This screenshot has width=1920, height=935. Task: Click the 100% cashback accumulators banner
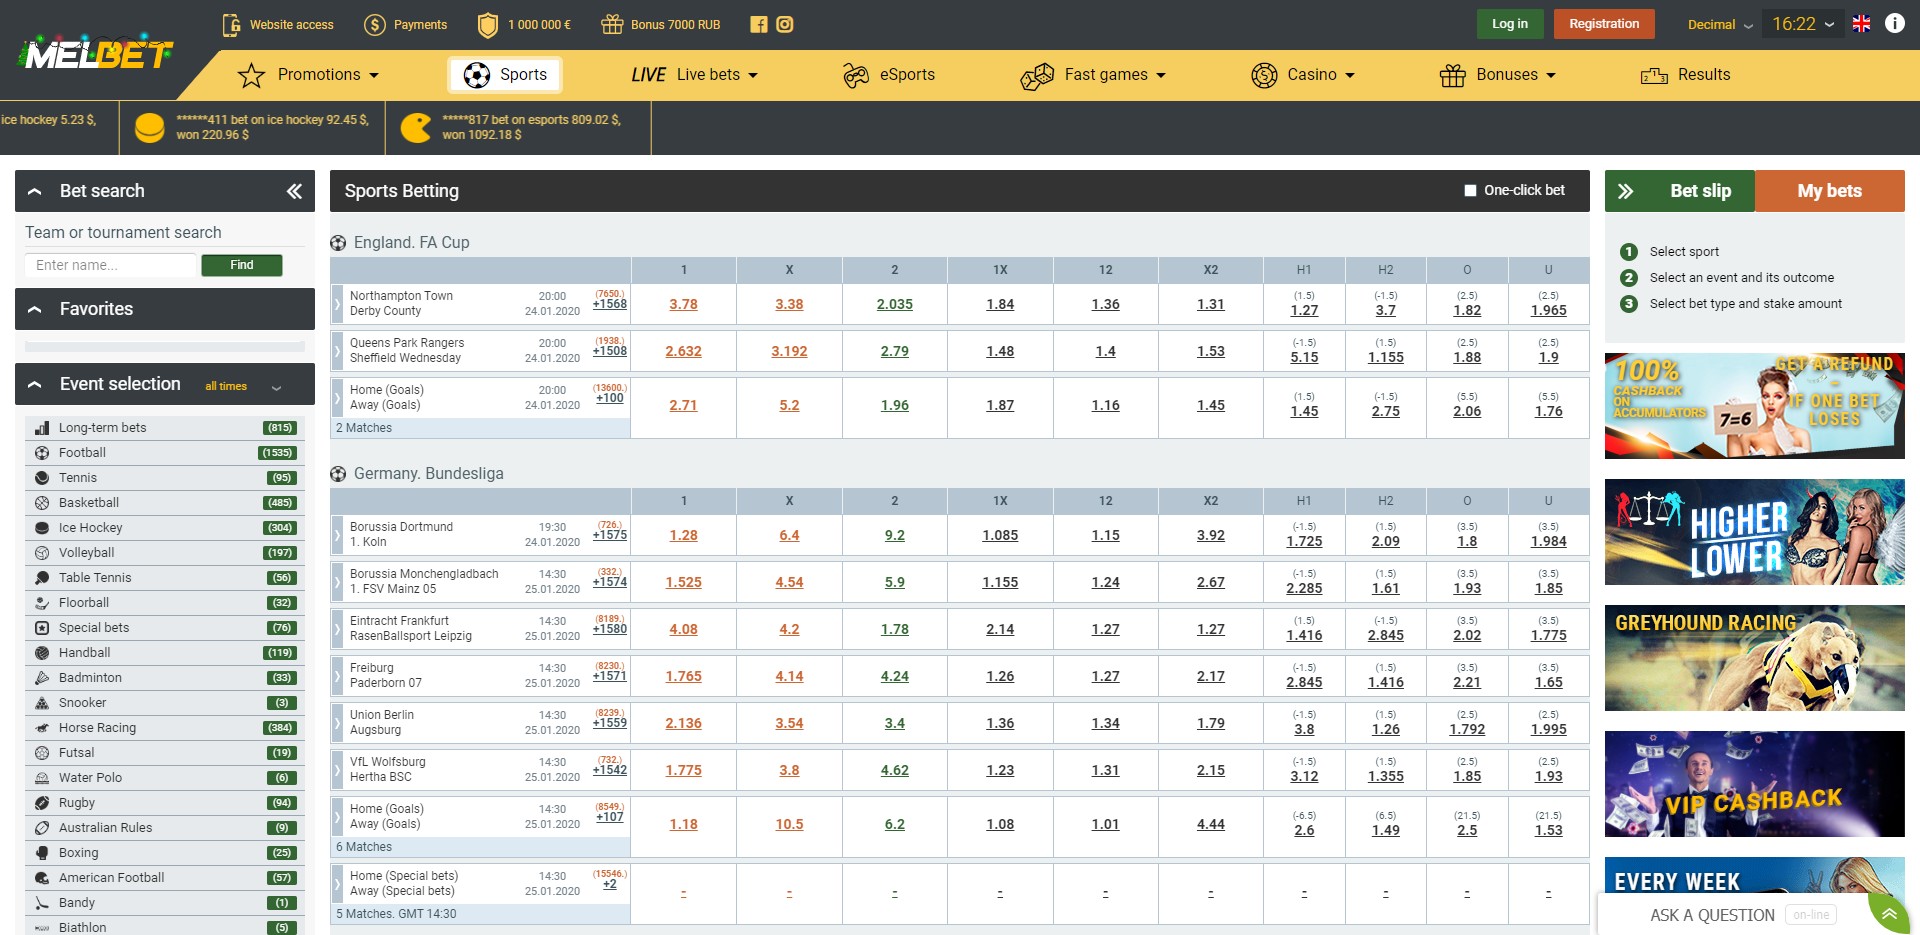pos(1755,406)
